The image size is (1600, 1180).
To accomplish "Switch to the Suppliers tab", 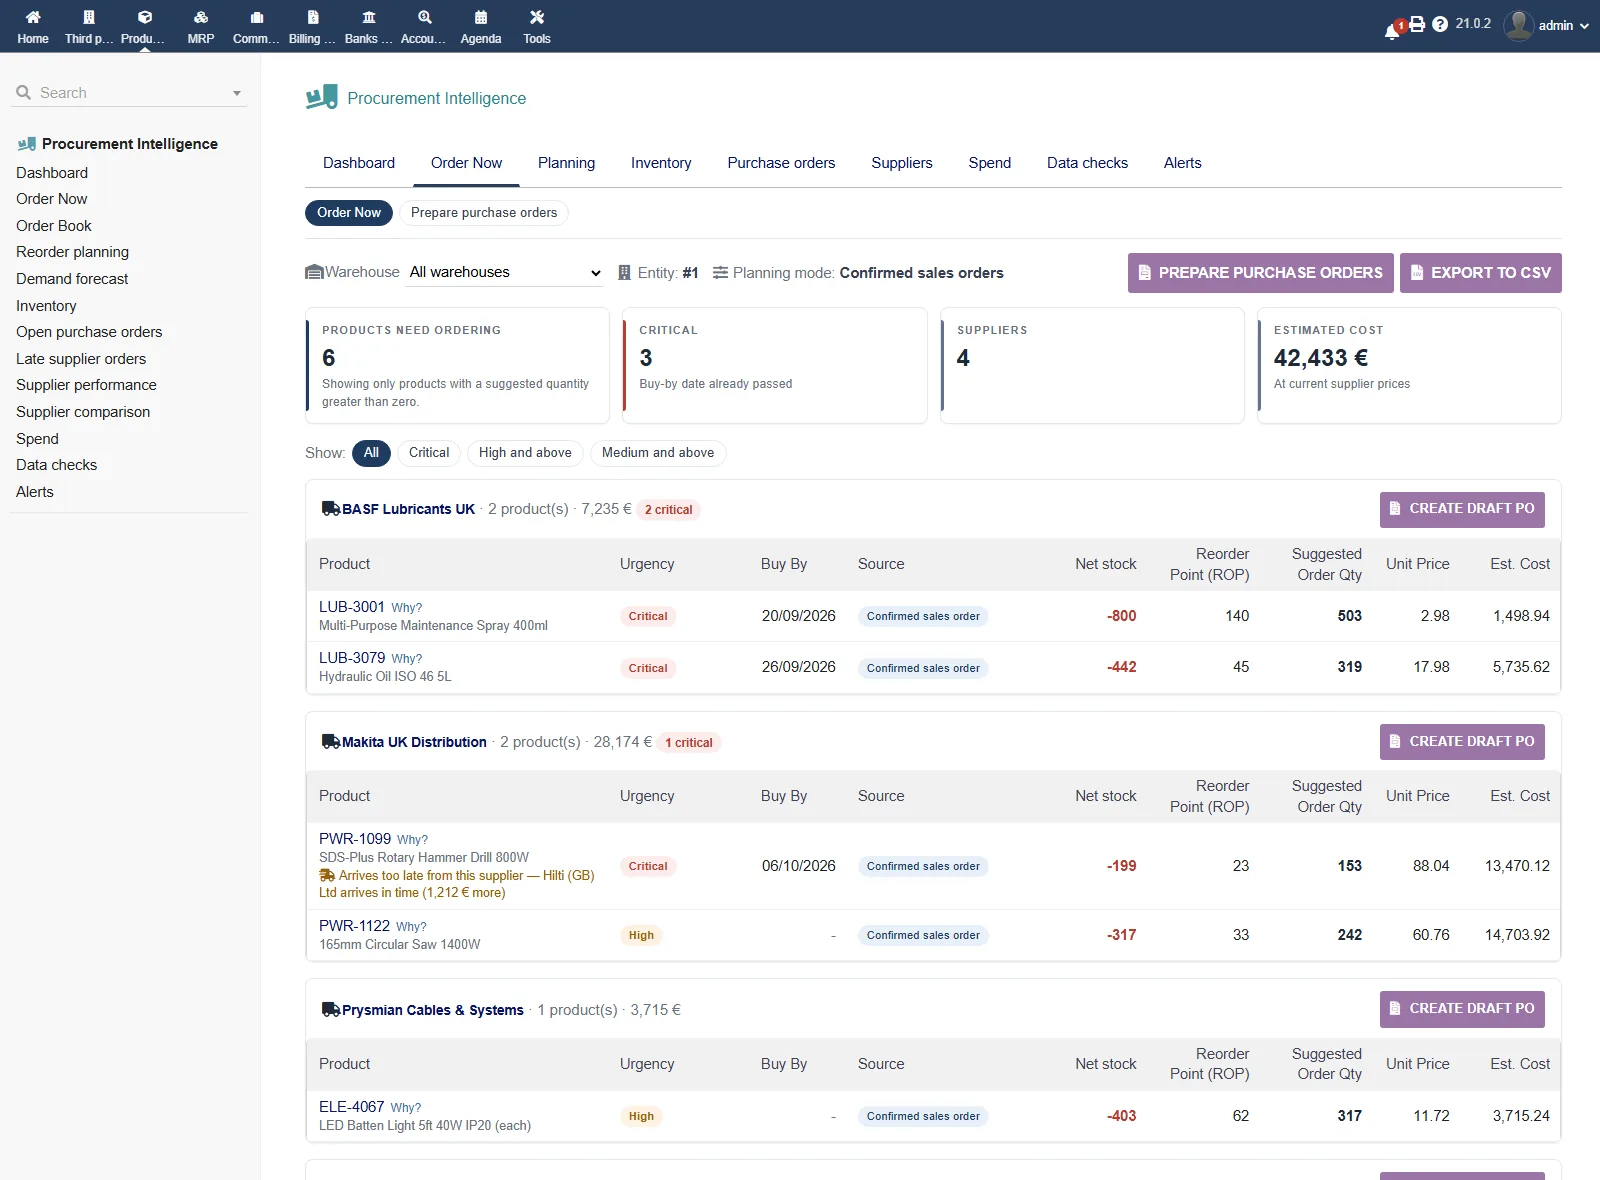I will coord(902,163).
